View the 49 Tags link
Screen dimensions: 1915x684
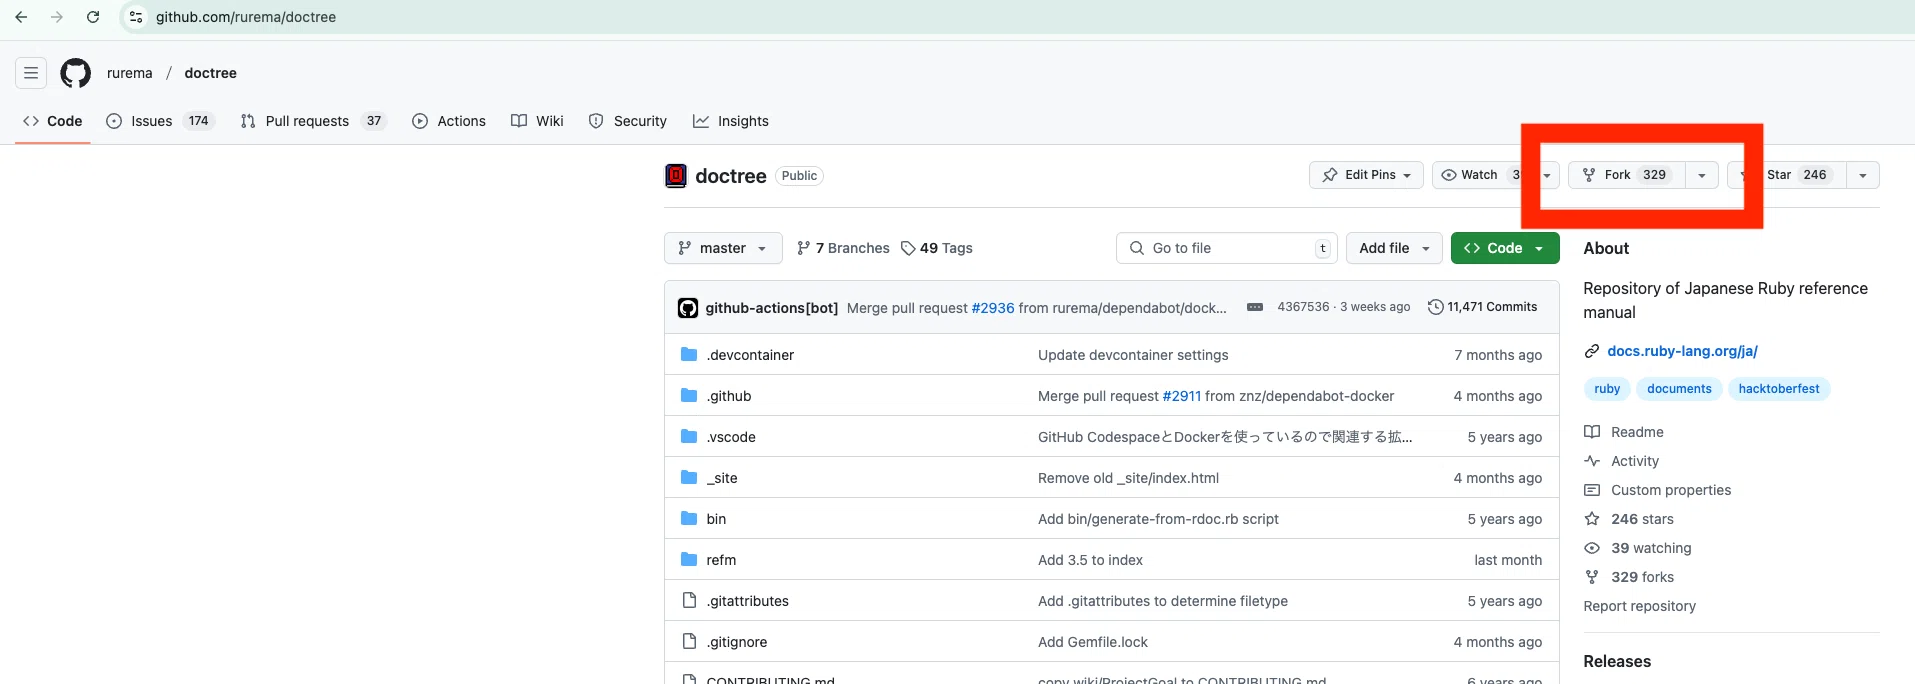937,248
